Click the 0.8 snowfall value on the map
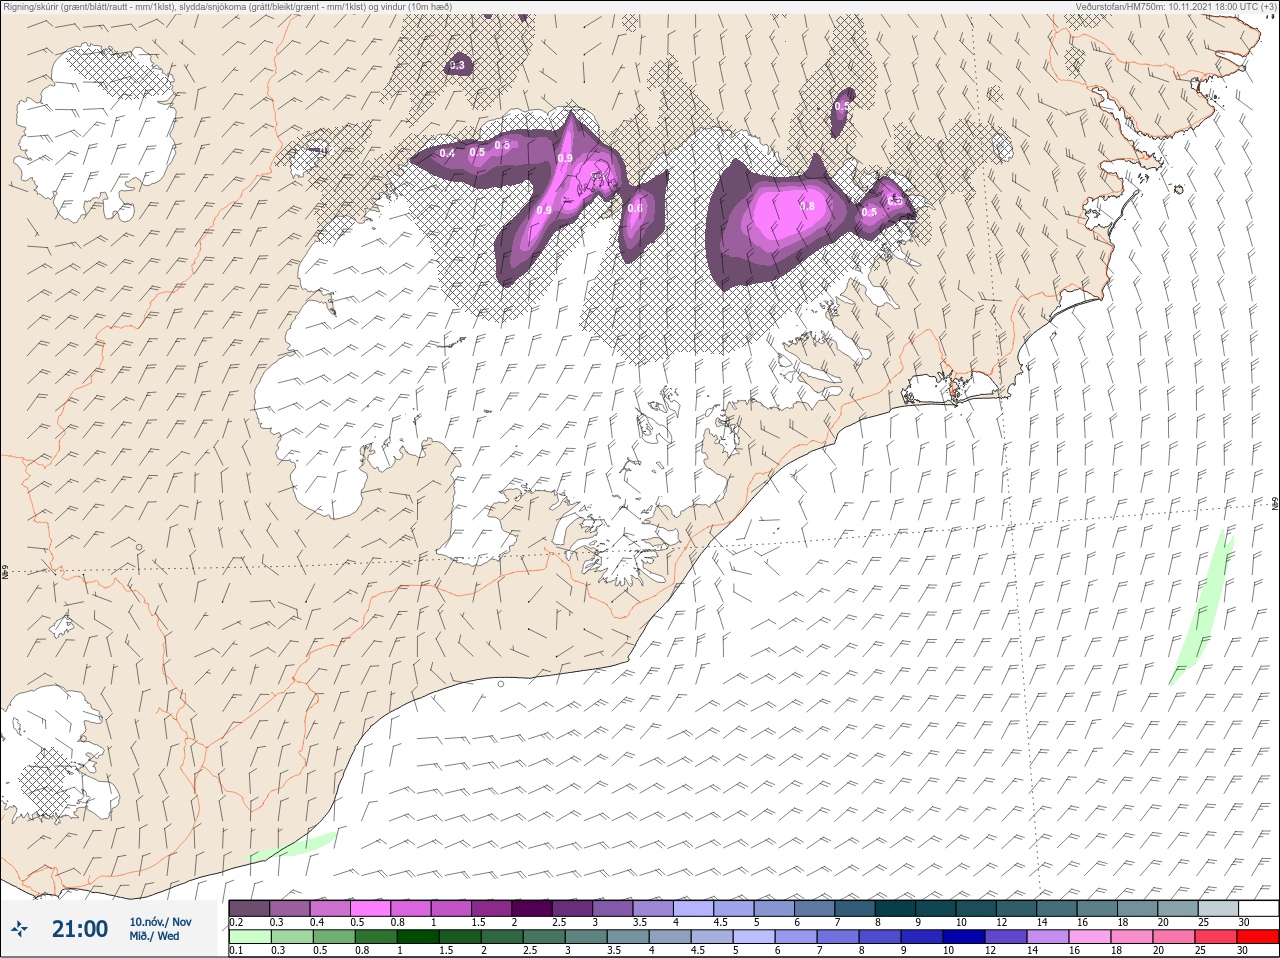This screenshot has width=1280, height=958. click(x=808, y=206)
